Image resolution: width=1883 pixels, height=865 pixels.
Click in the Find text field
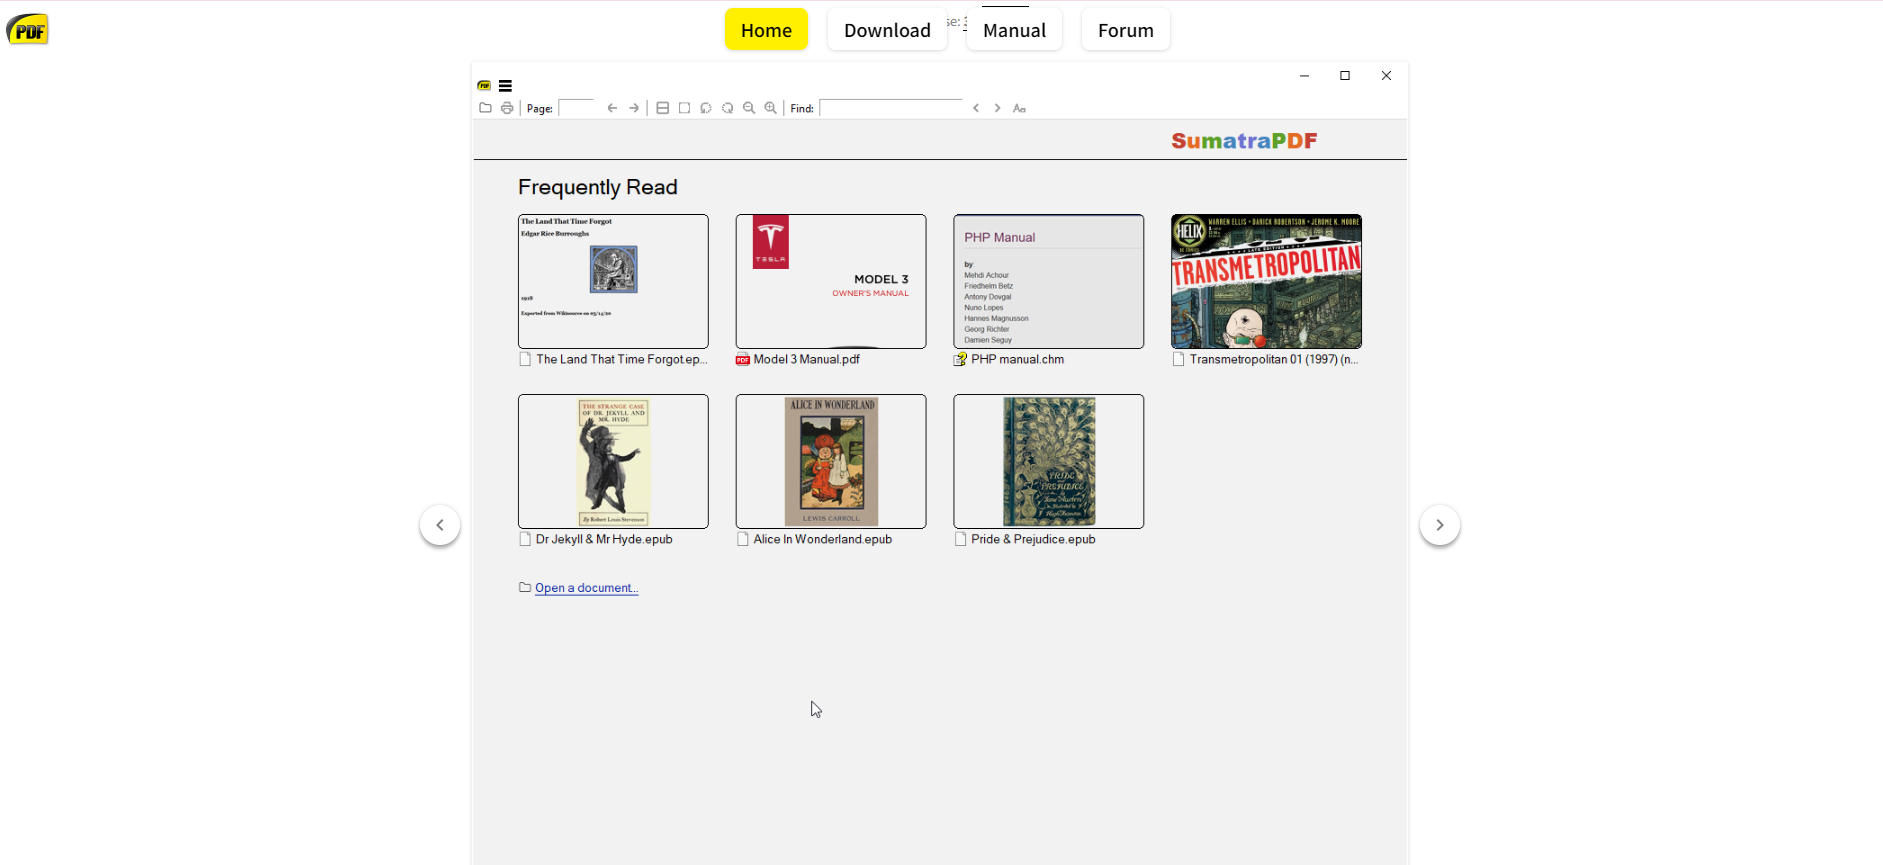point(890,108)
